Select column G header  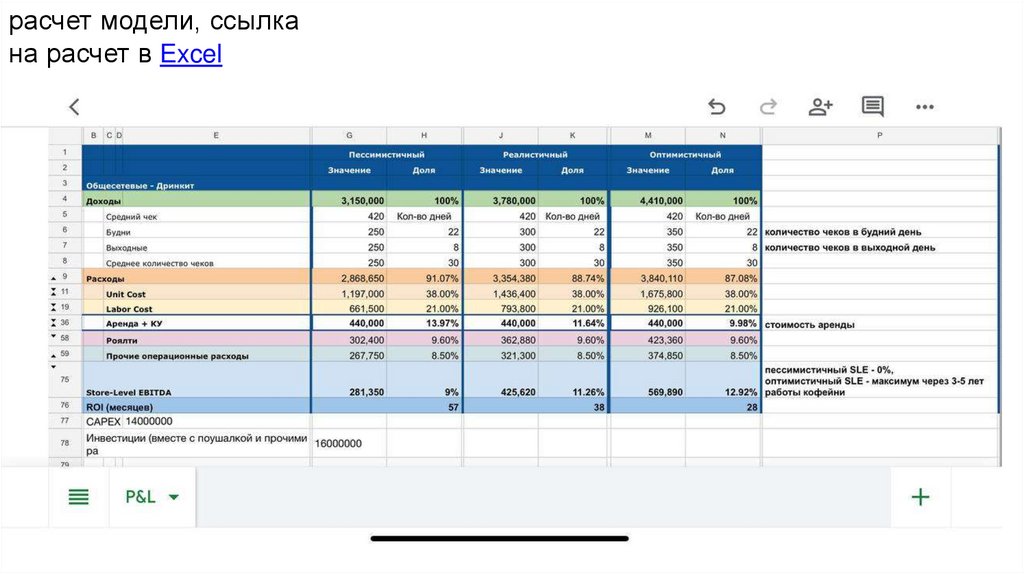coord(349,135)
